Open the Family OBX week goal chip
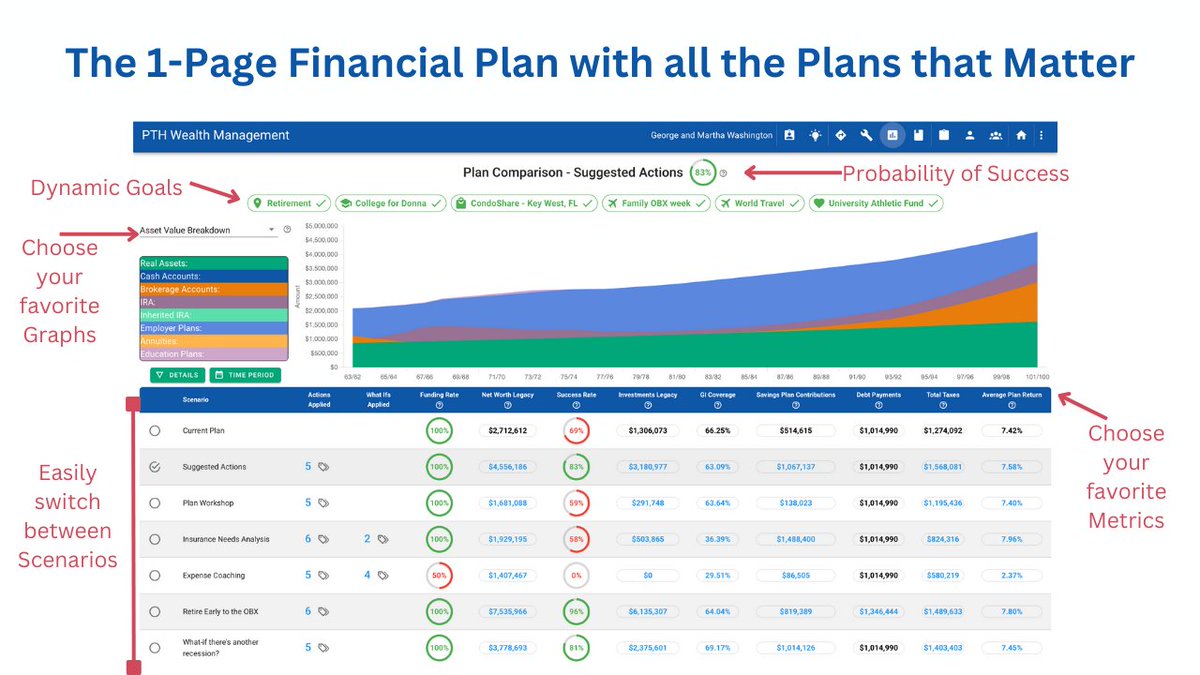The image size is (1200, 675). point(657,203)
